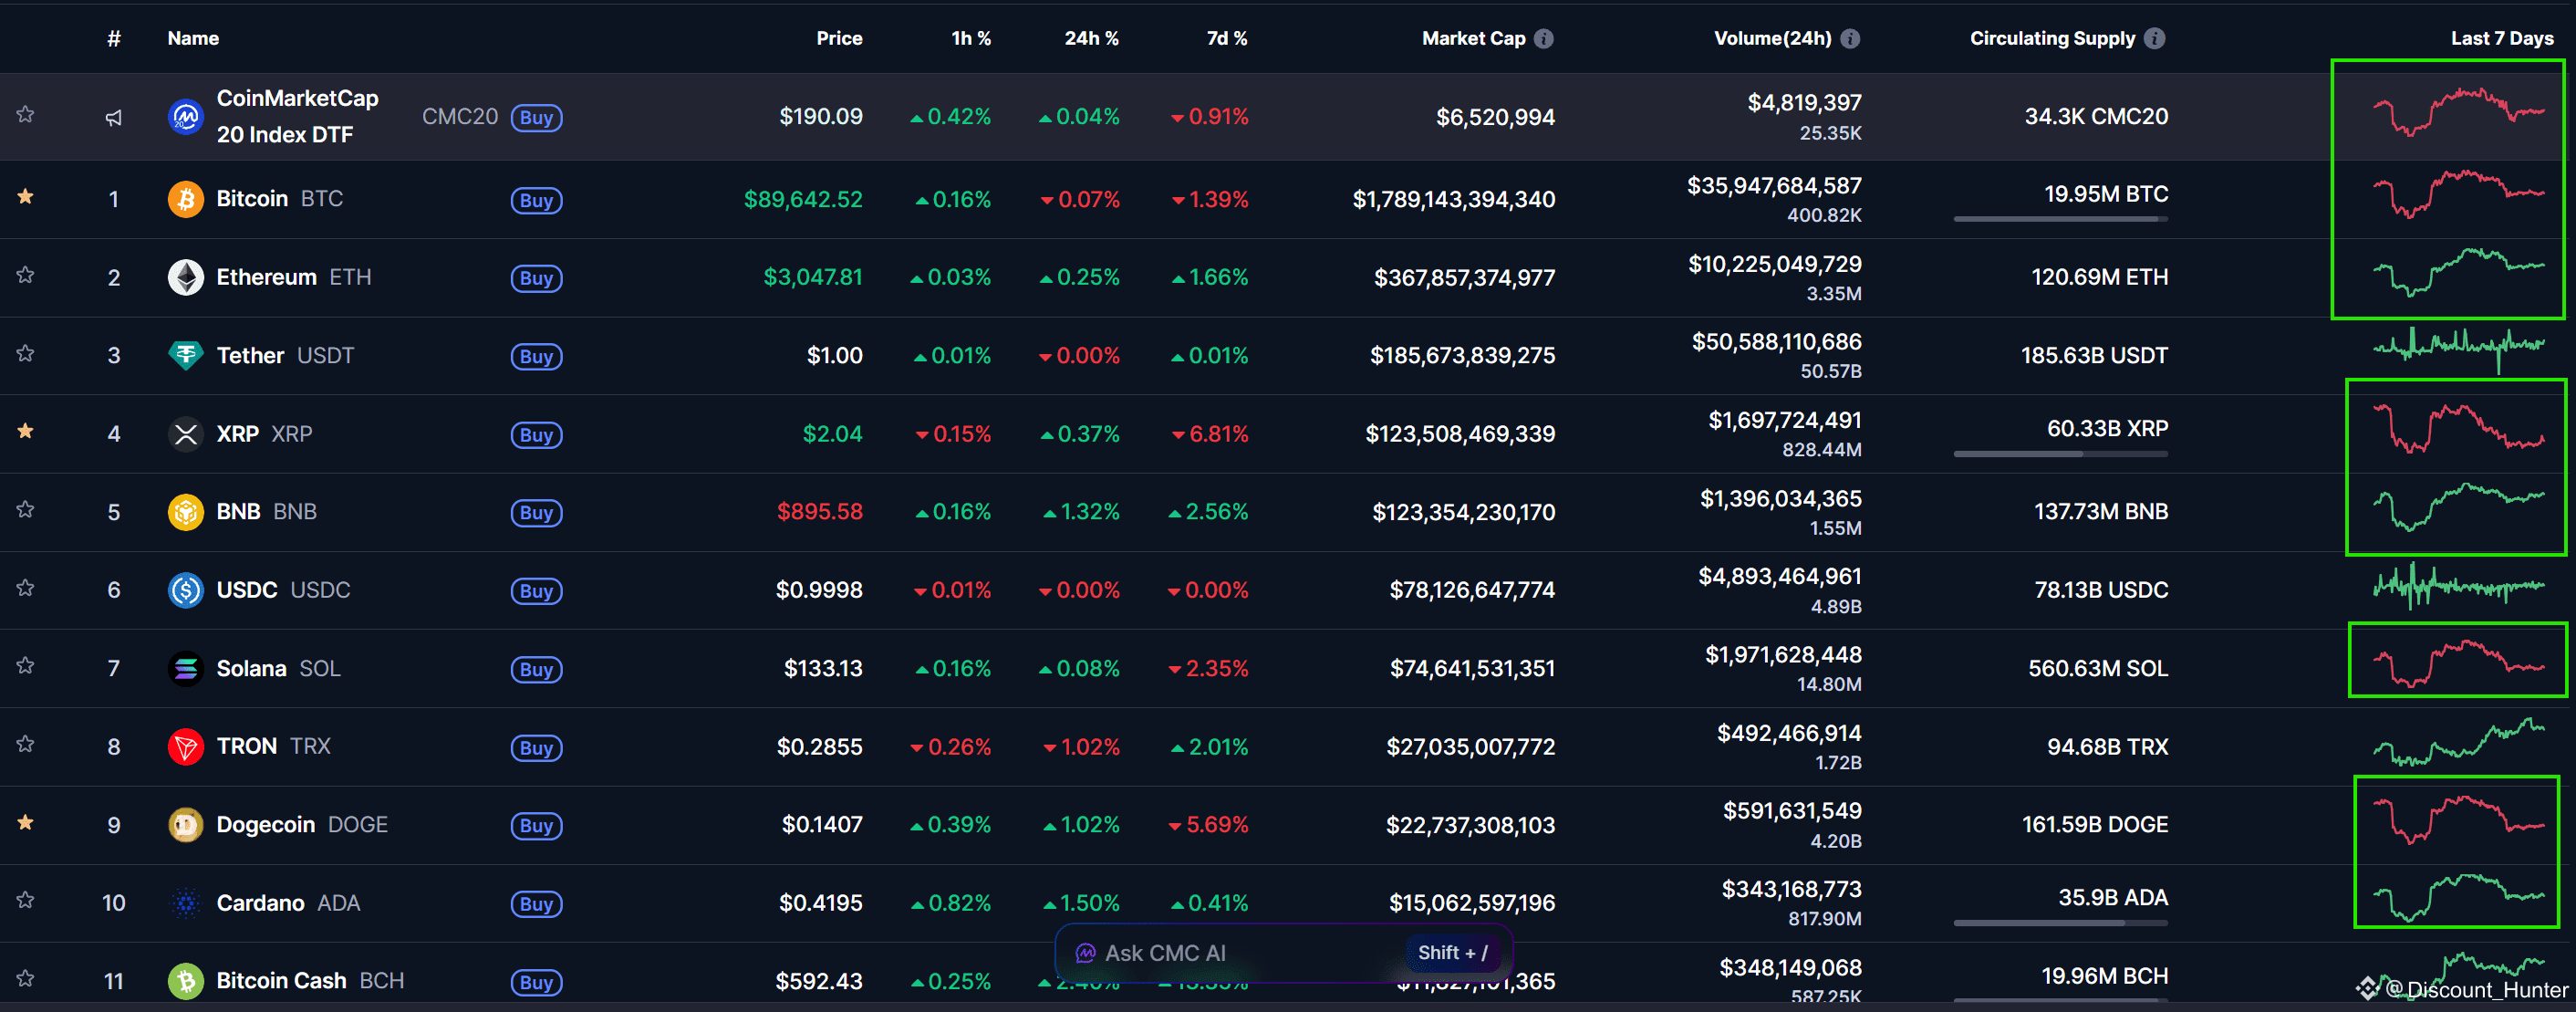
Task: Click Volume(24h) info icon
Action: (x=1850, y=39)
